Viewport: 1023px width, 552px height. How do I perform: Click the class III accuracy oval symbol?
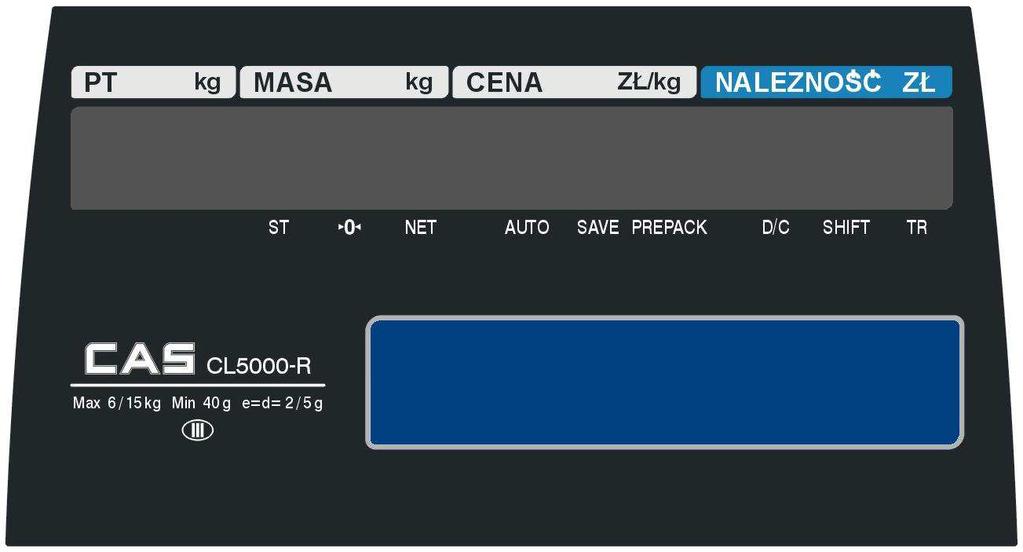tap(197, 431)
